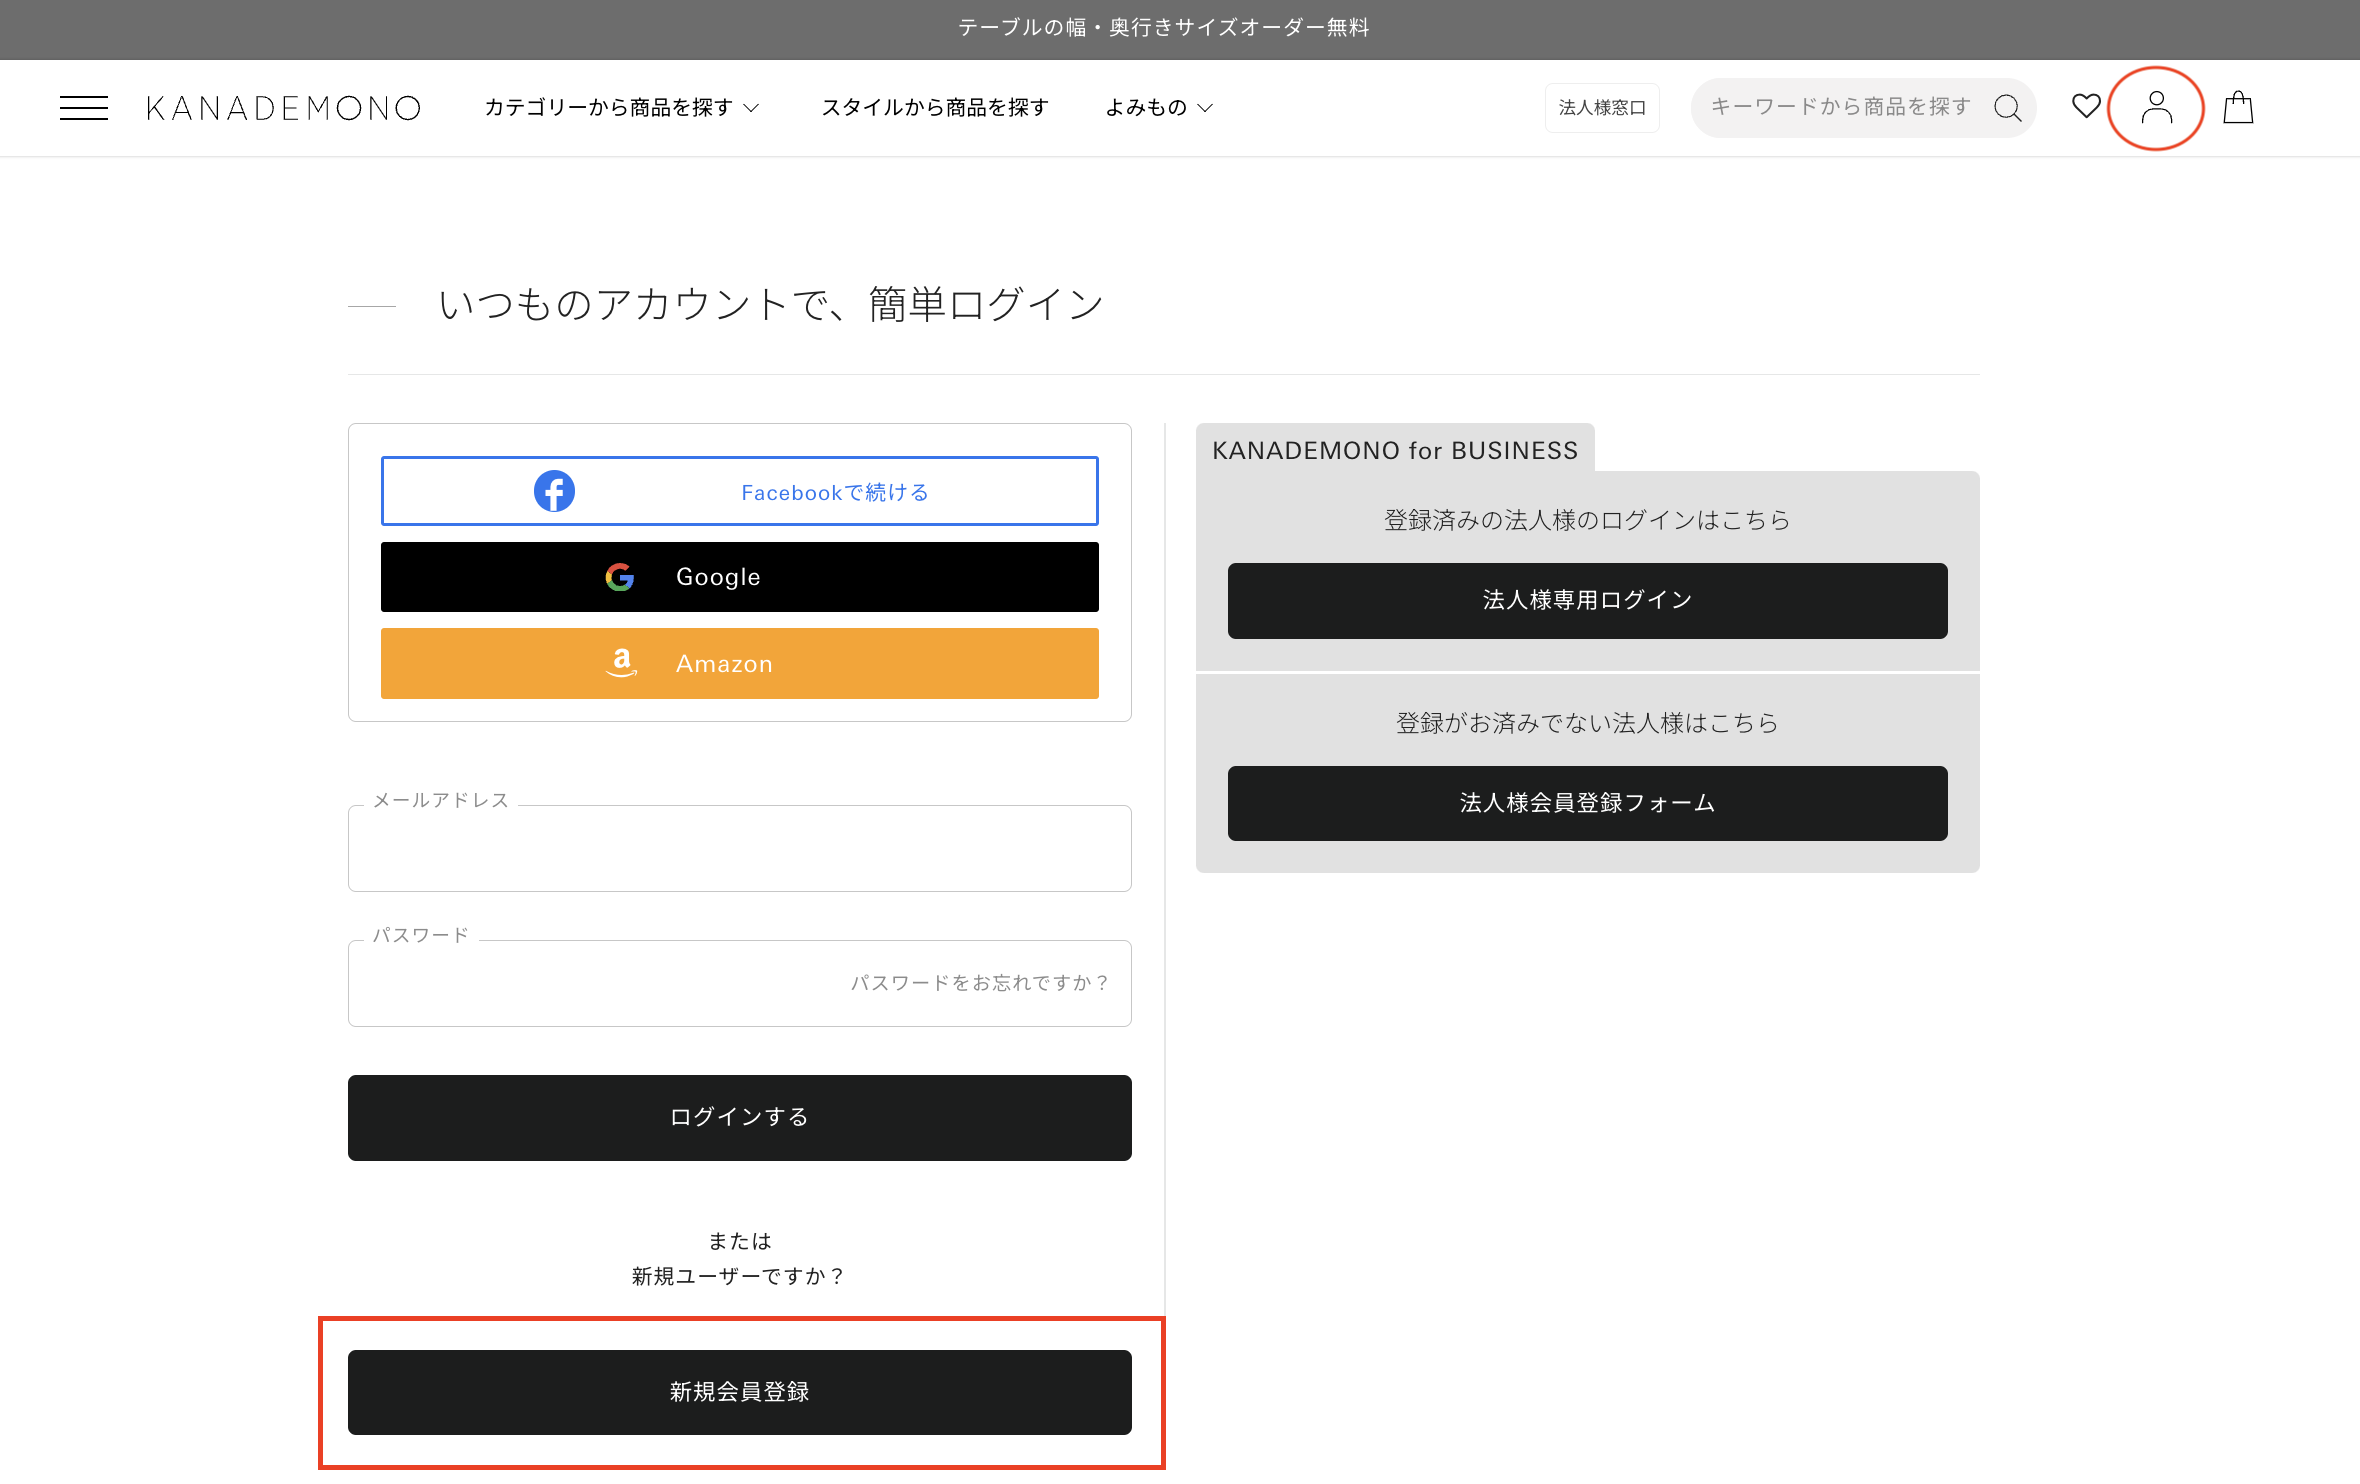Open the wishlist heart icon
The image size is (2360, 1484).
(2086, 106)
